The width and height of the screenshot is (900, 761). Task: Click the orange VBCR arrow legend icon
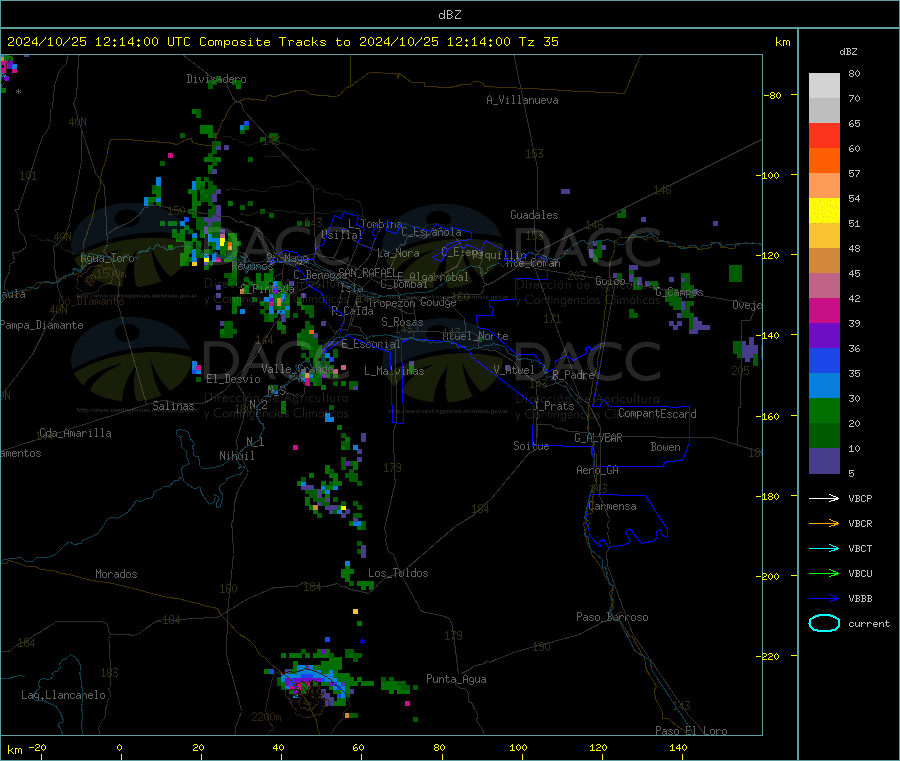tap(824, 523)
